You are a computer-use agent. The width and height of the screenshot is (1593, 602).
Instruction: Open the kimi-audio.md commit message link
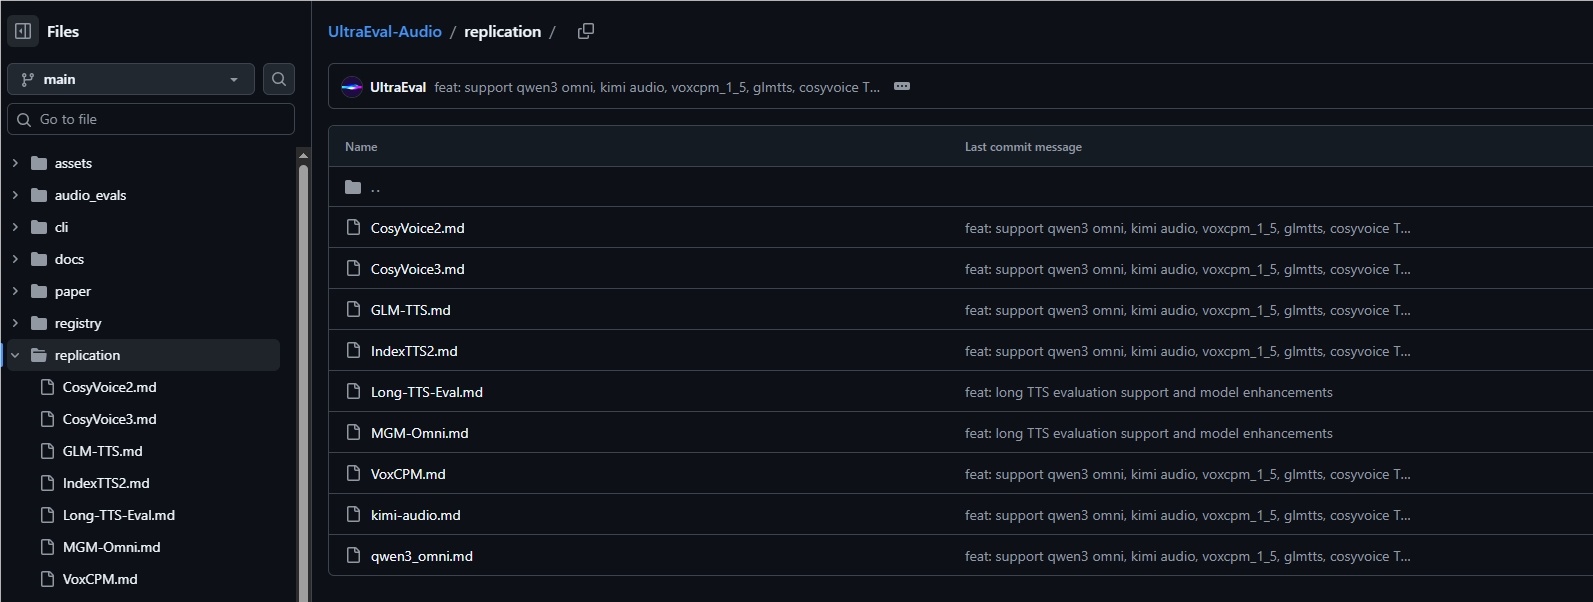[1187, 515]
